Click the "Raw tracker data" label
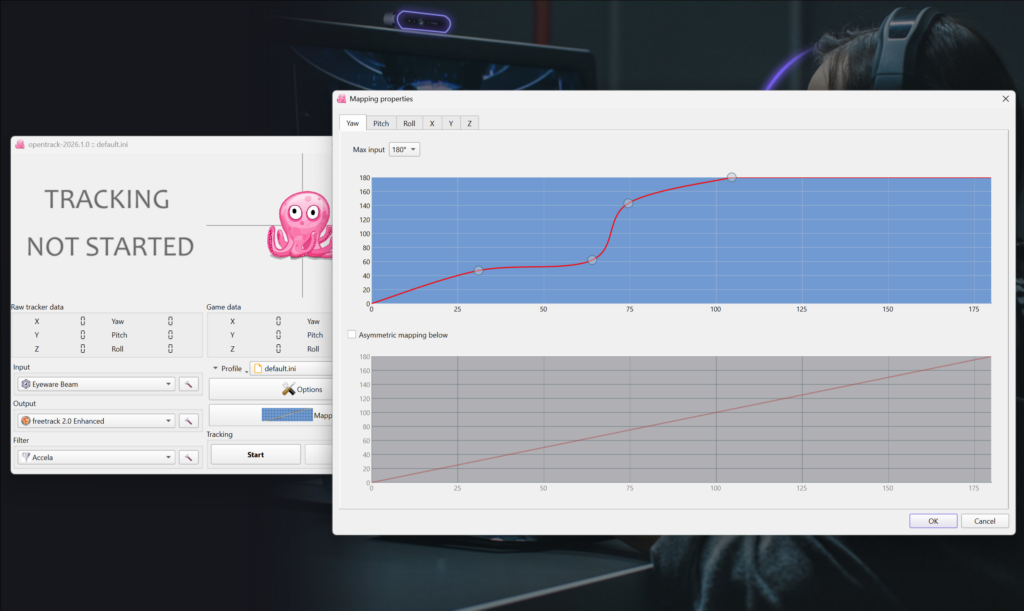 (x=37, y=307)
